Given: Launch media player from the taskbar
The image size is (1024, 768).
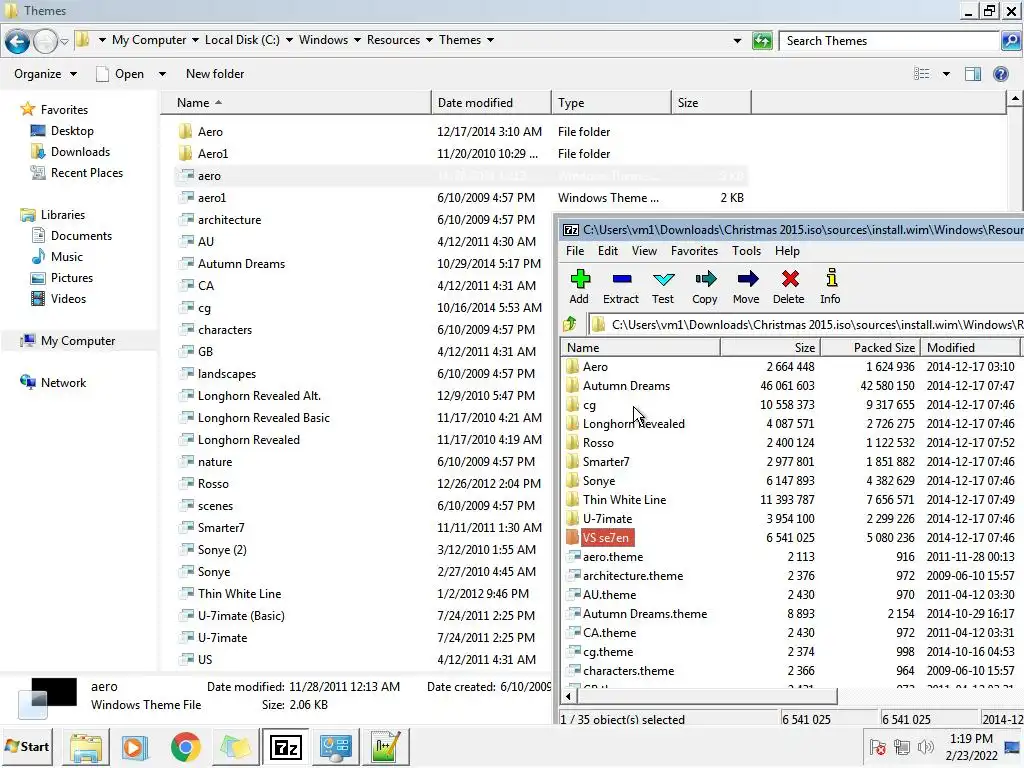Looking at the screenshot, I should [135, 747].
